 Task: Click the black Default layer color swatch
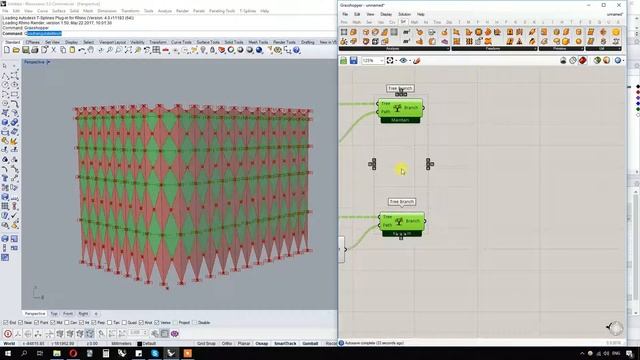click(139, 344)
